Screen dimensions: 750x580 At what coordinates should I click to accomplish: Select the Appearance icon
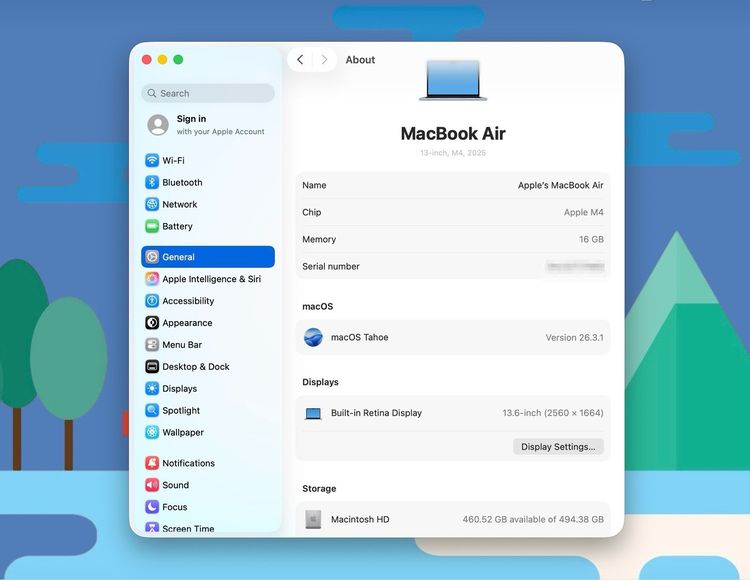click(152, 323)
